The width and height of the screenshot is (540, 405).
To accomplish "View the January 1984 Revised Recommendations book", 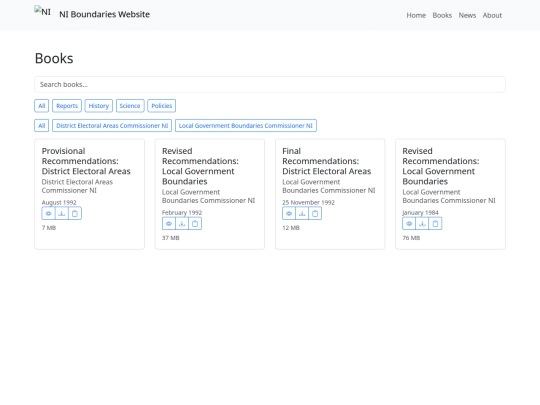I will pos(409,224).
